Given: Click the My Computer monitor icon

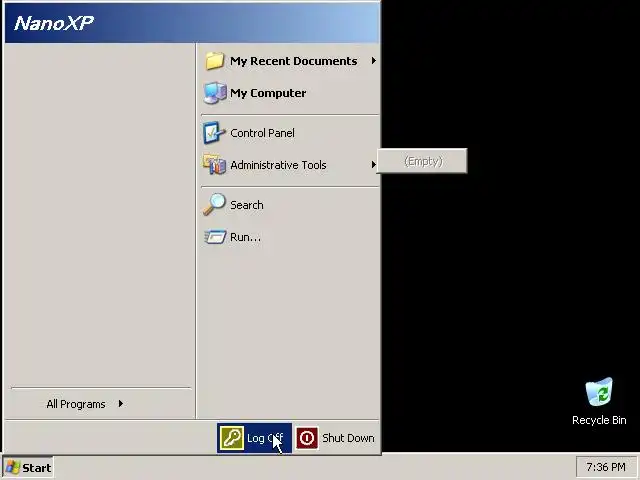Looking at the screenshot, I should (215, 93).
